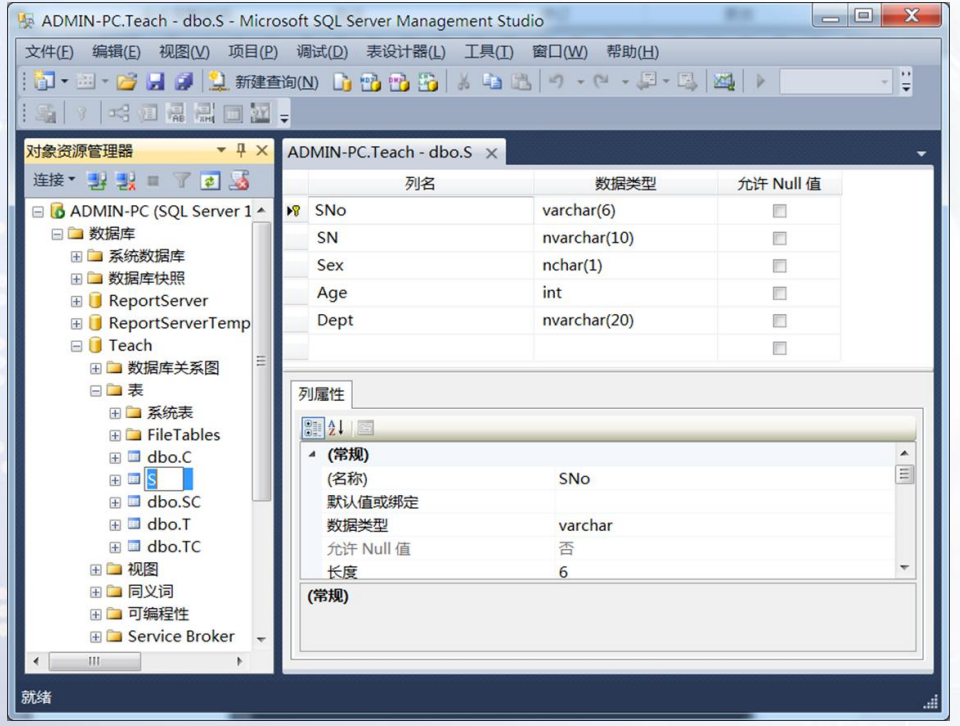Click the nvarchar(20) data type cell for Dept
Viewport: 960px width, 726px height.
(x=625, y=320)
